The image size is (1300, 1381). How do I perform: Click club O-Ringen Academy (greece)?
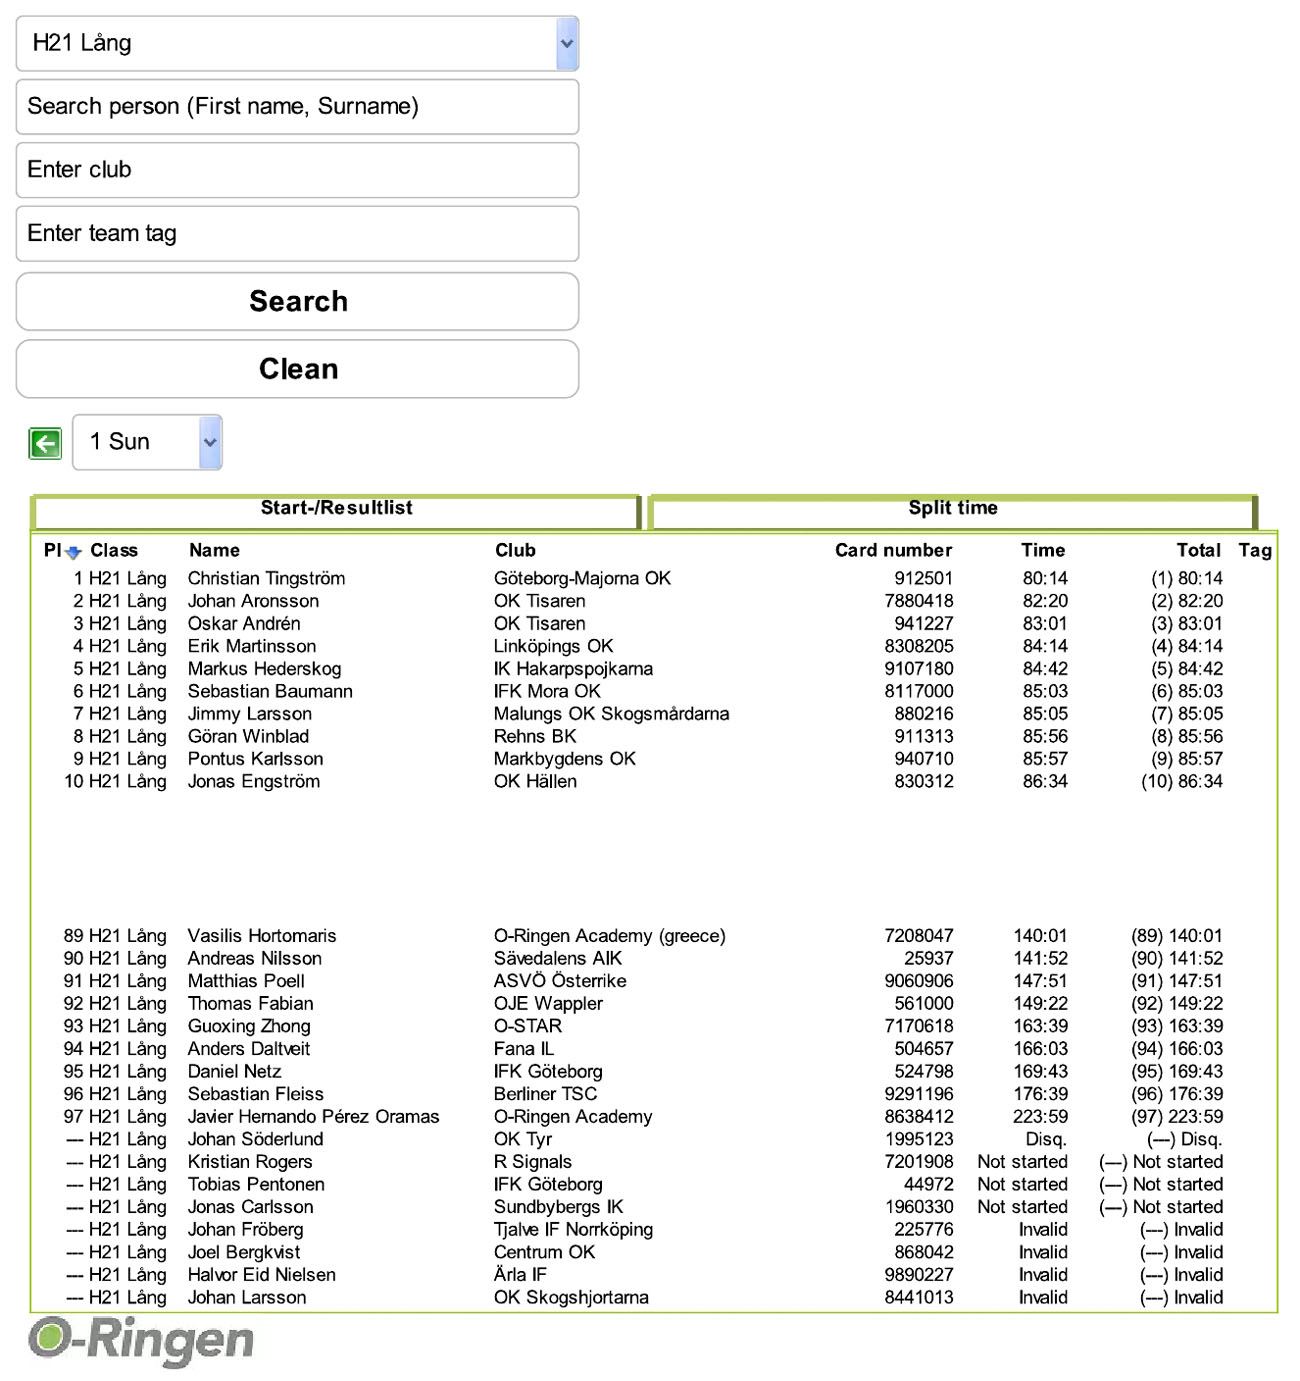(609, 936)
